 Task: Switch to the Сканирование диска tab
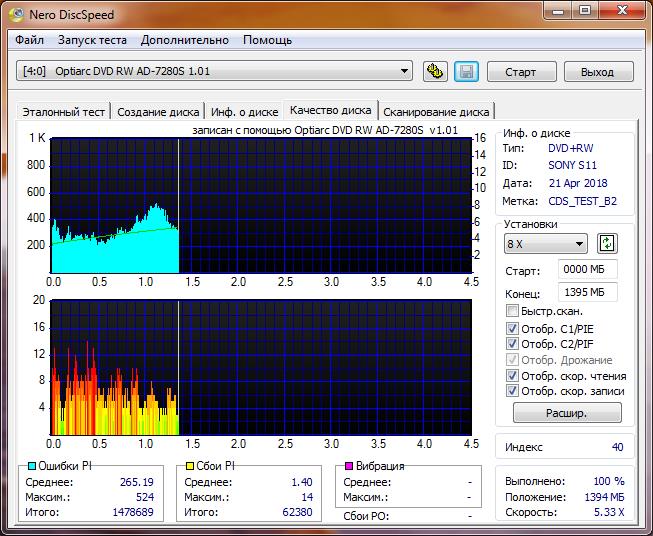[436, 112]
